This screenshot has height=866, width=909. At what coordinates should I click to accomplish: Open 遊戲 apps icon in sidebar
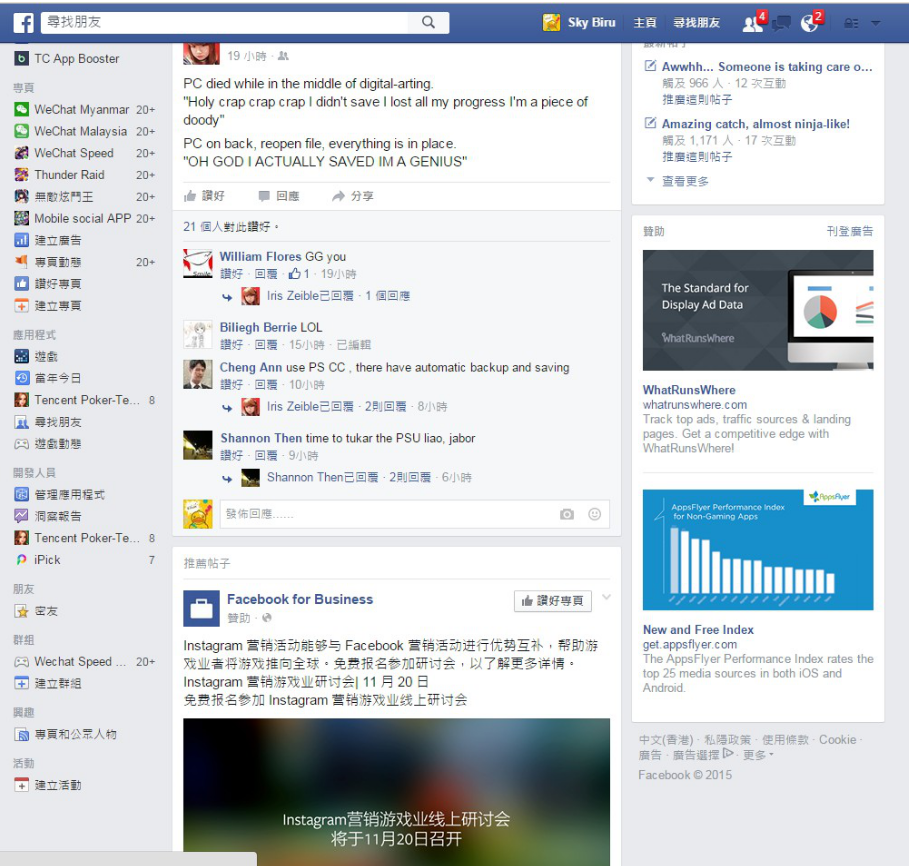pyautogui.click(x=21, y=356)
